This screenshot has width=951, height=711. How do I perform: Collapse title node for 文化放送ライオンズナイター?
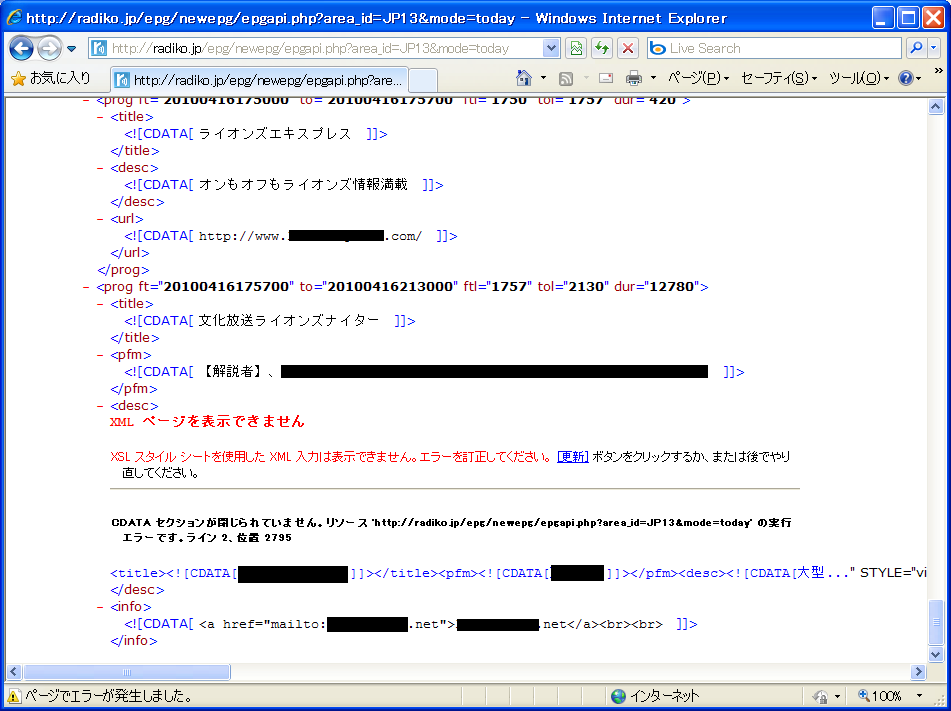100,304
